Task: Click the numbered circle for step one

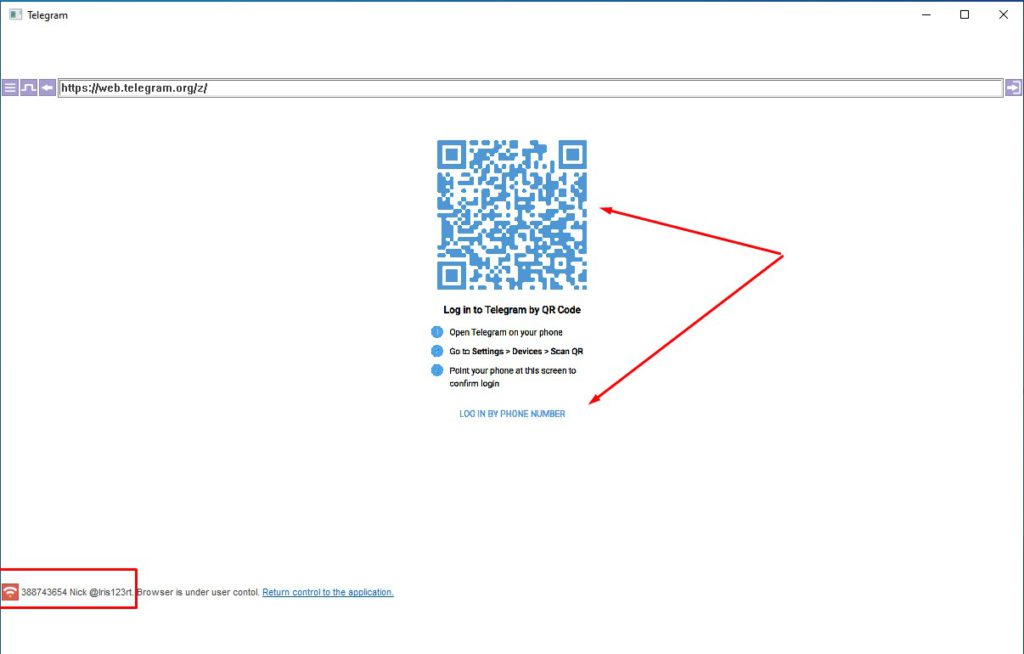Action: 437,331
